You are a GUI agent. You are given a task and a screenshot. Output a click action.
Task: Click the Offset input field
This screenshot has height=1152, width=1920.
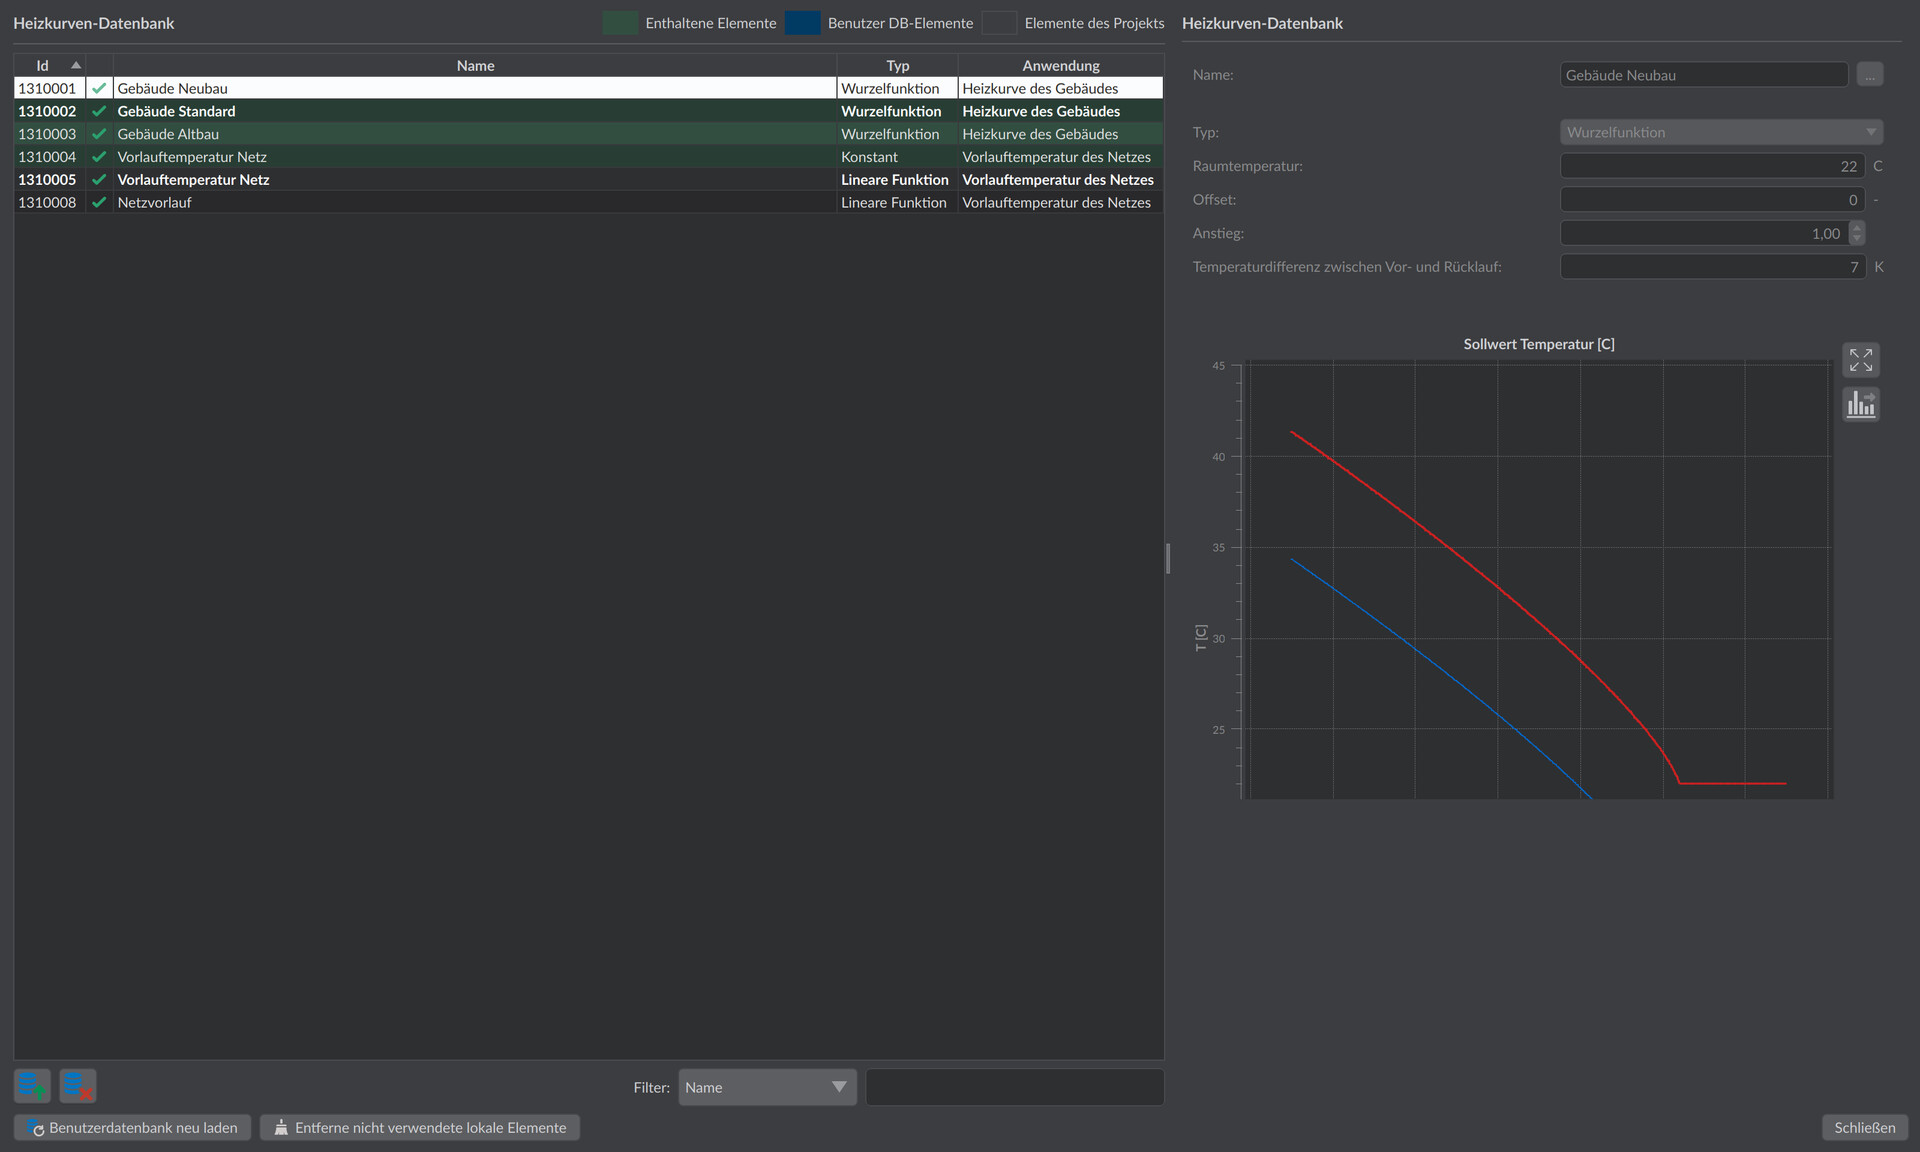coord(1712,200)
